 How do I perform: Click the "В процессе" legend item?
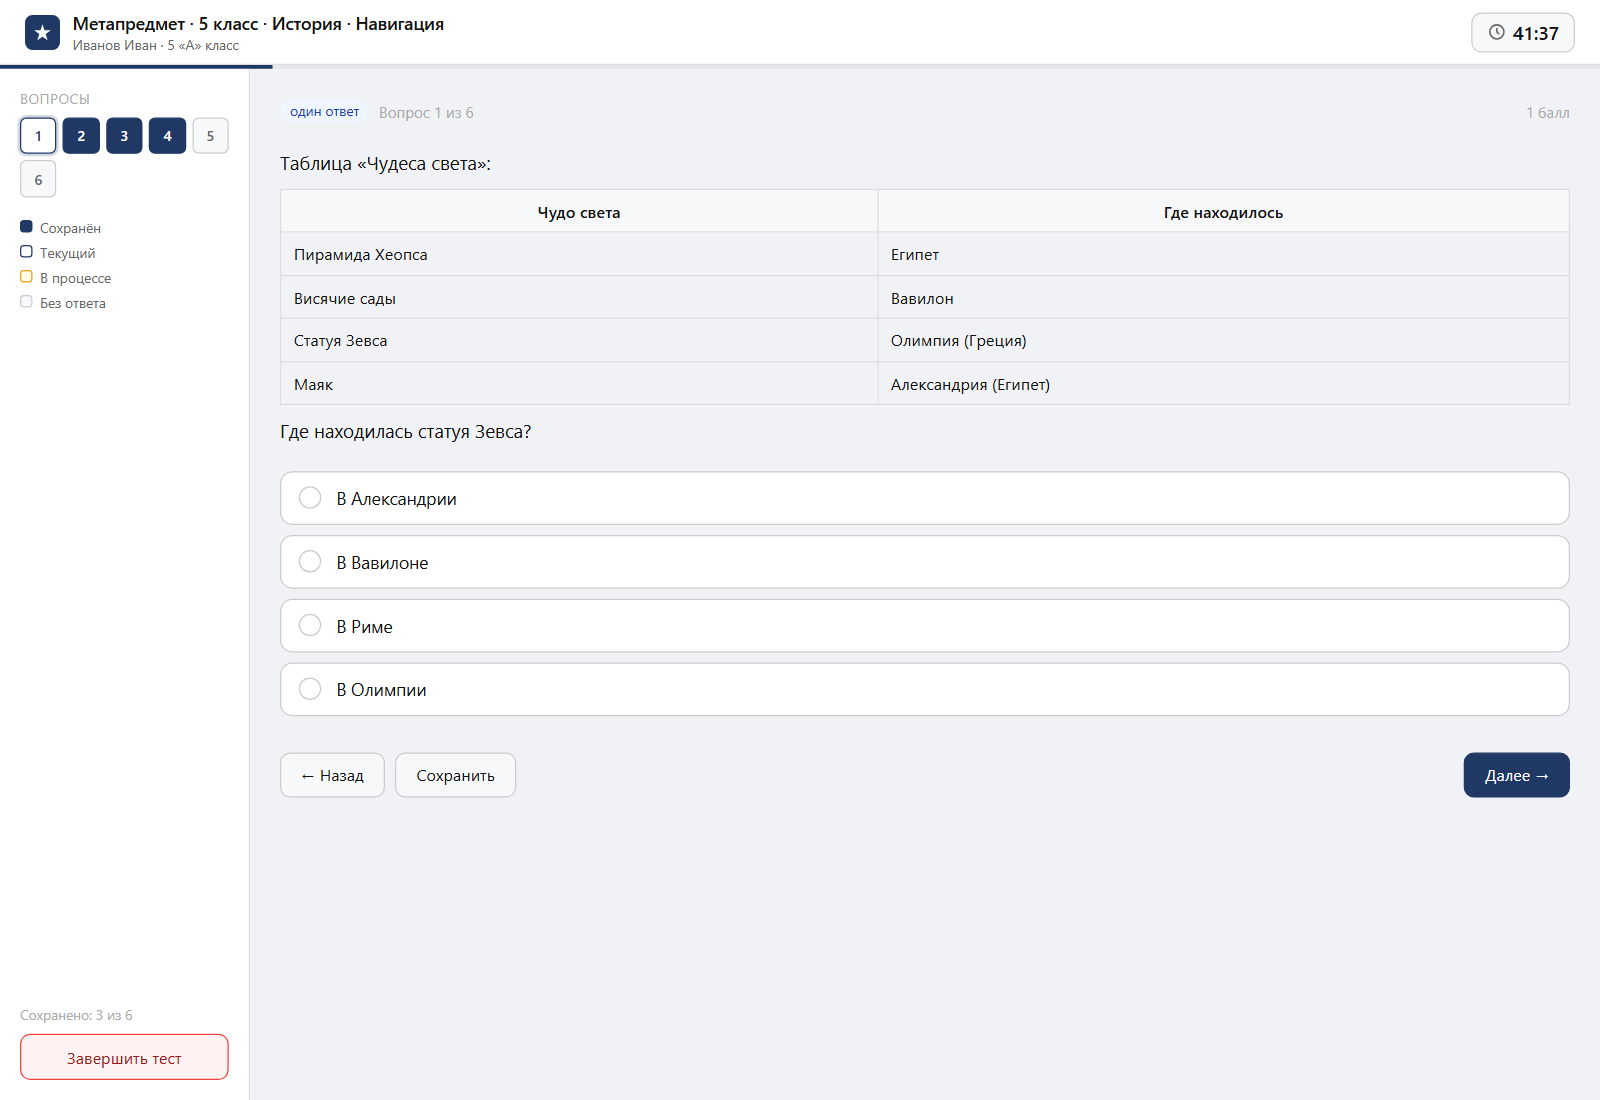[66, 278]
